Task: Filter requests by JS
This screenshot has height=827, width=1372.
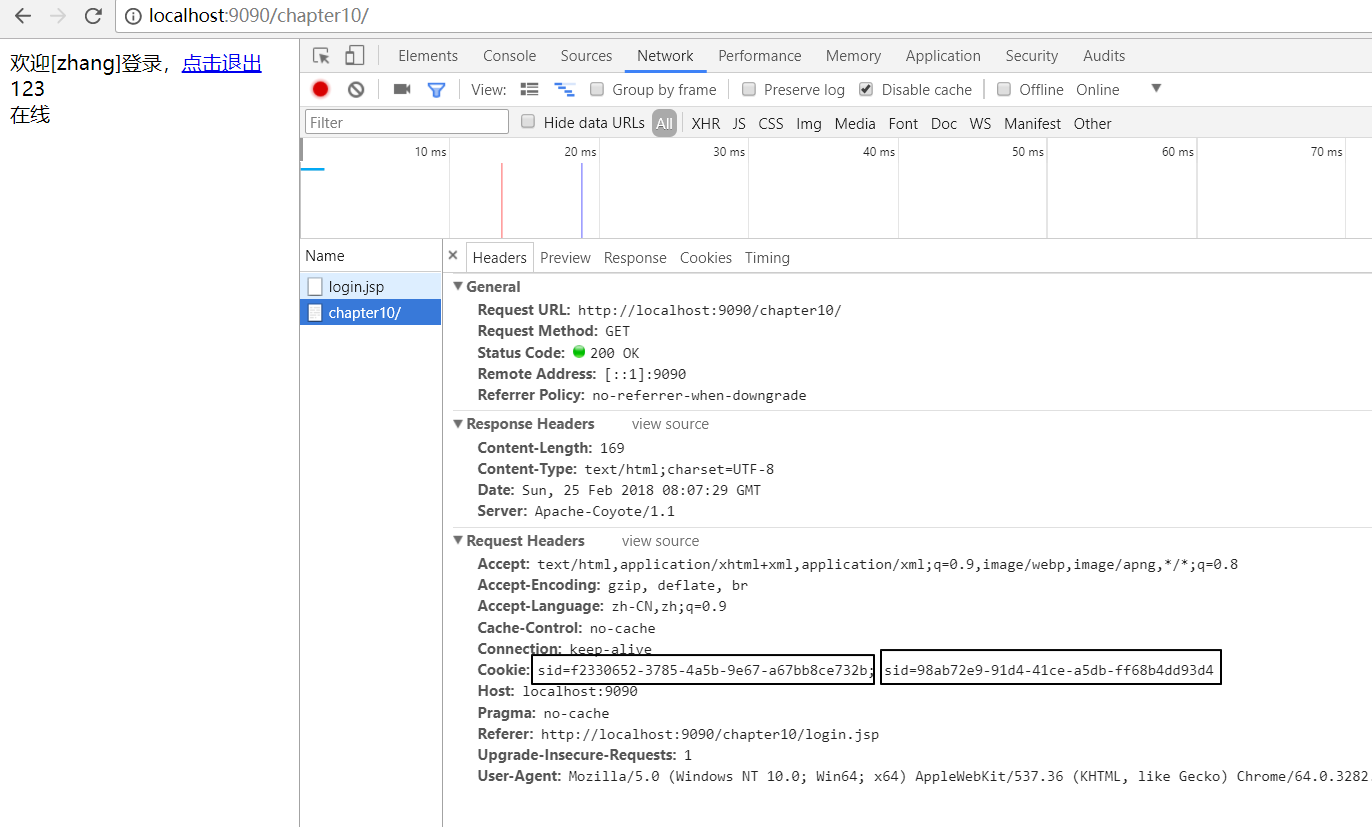Action: [739, 123]
